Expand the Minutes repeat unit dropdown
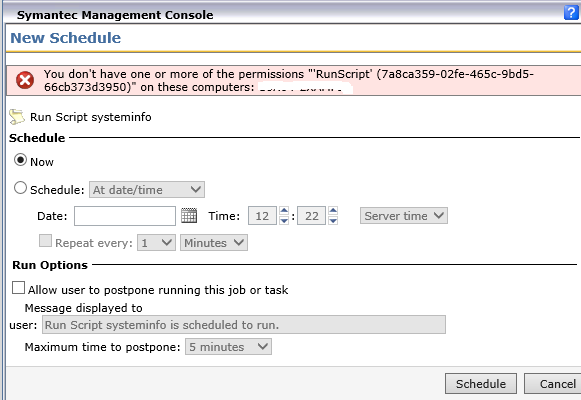This screenshot has height=400, width=581. 214,243
